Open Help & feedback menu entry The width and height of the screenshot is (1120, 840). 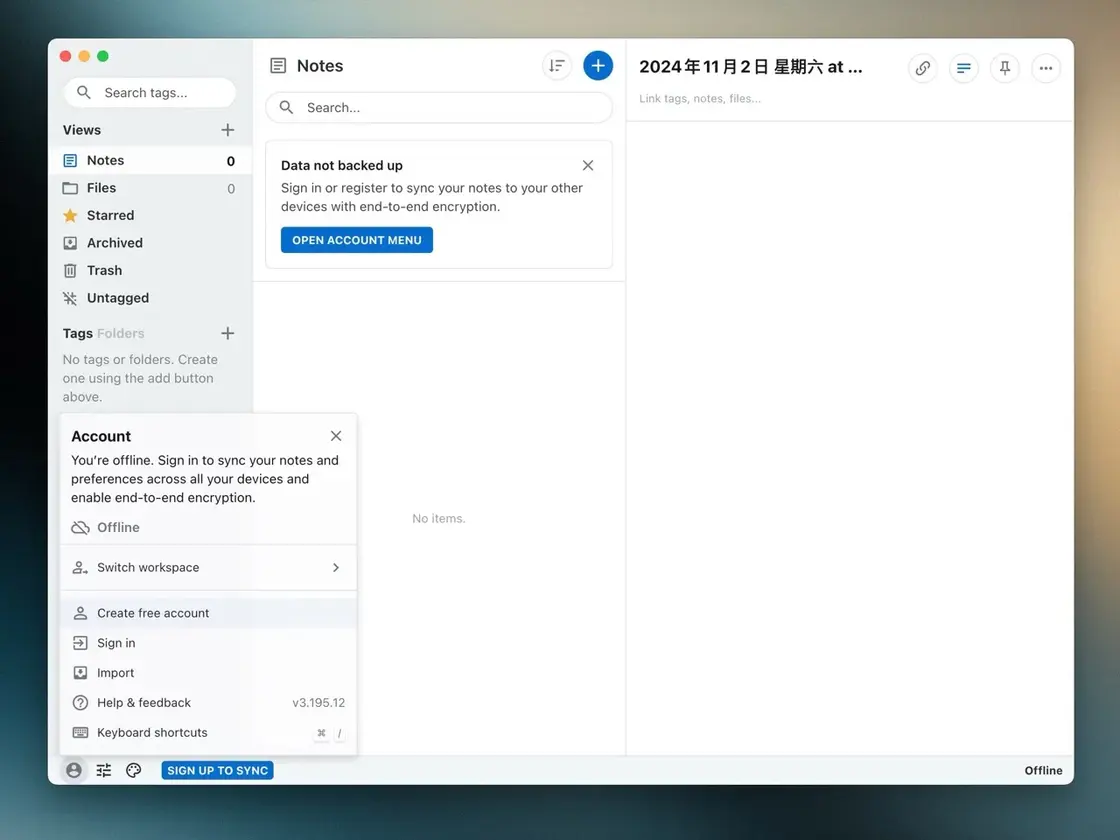click(x=208, y=703)
